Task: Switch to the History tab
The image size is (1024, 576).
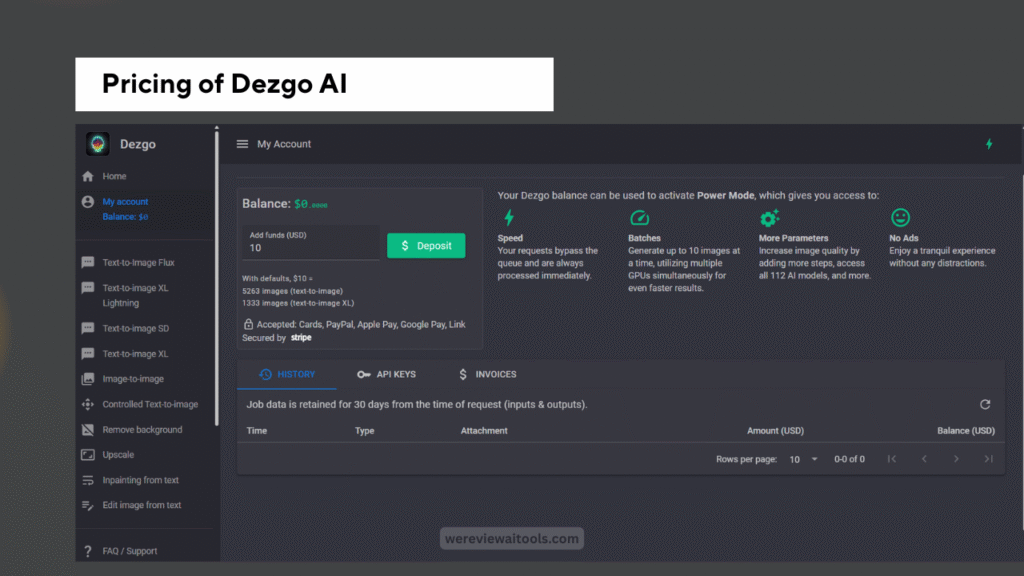Action: pos(287,374)
